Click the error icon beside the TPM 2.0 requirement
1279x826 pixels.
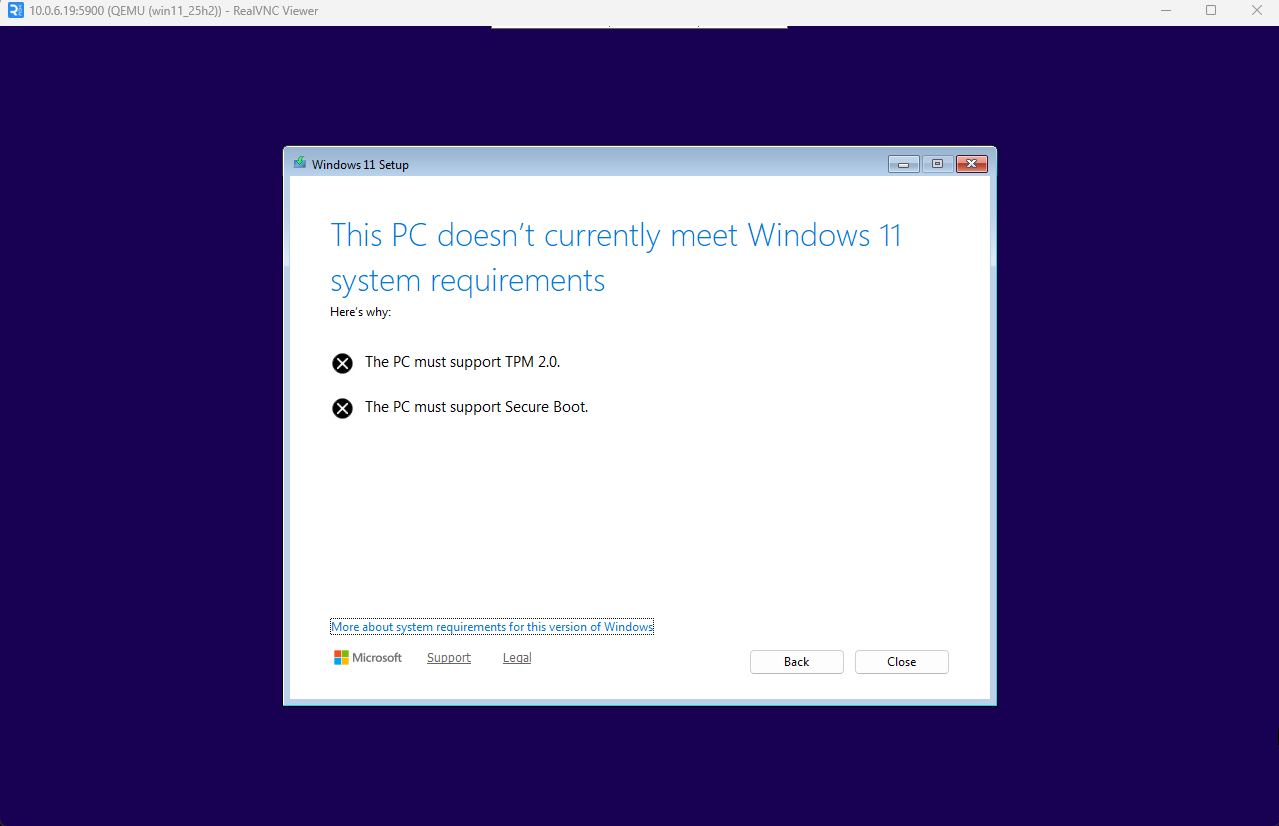coord(343,363)
